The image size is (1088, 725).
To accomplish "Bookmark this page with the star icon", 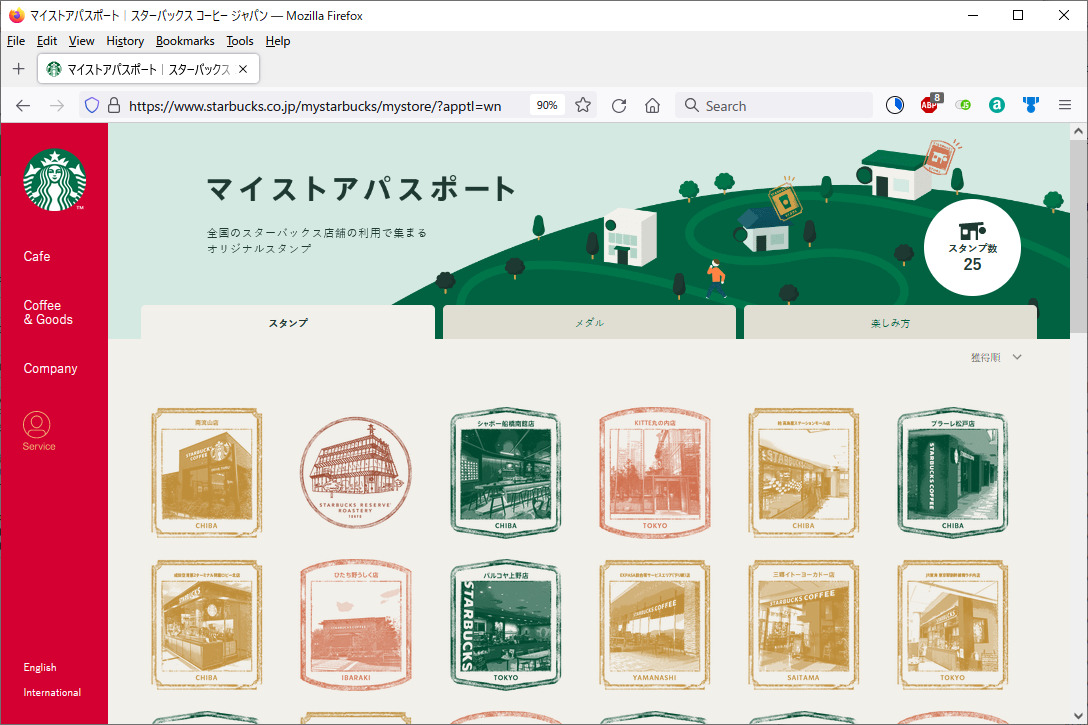I will (x=583, y=105).
